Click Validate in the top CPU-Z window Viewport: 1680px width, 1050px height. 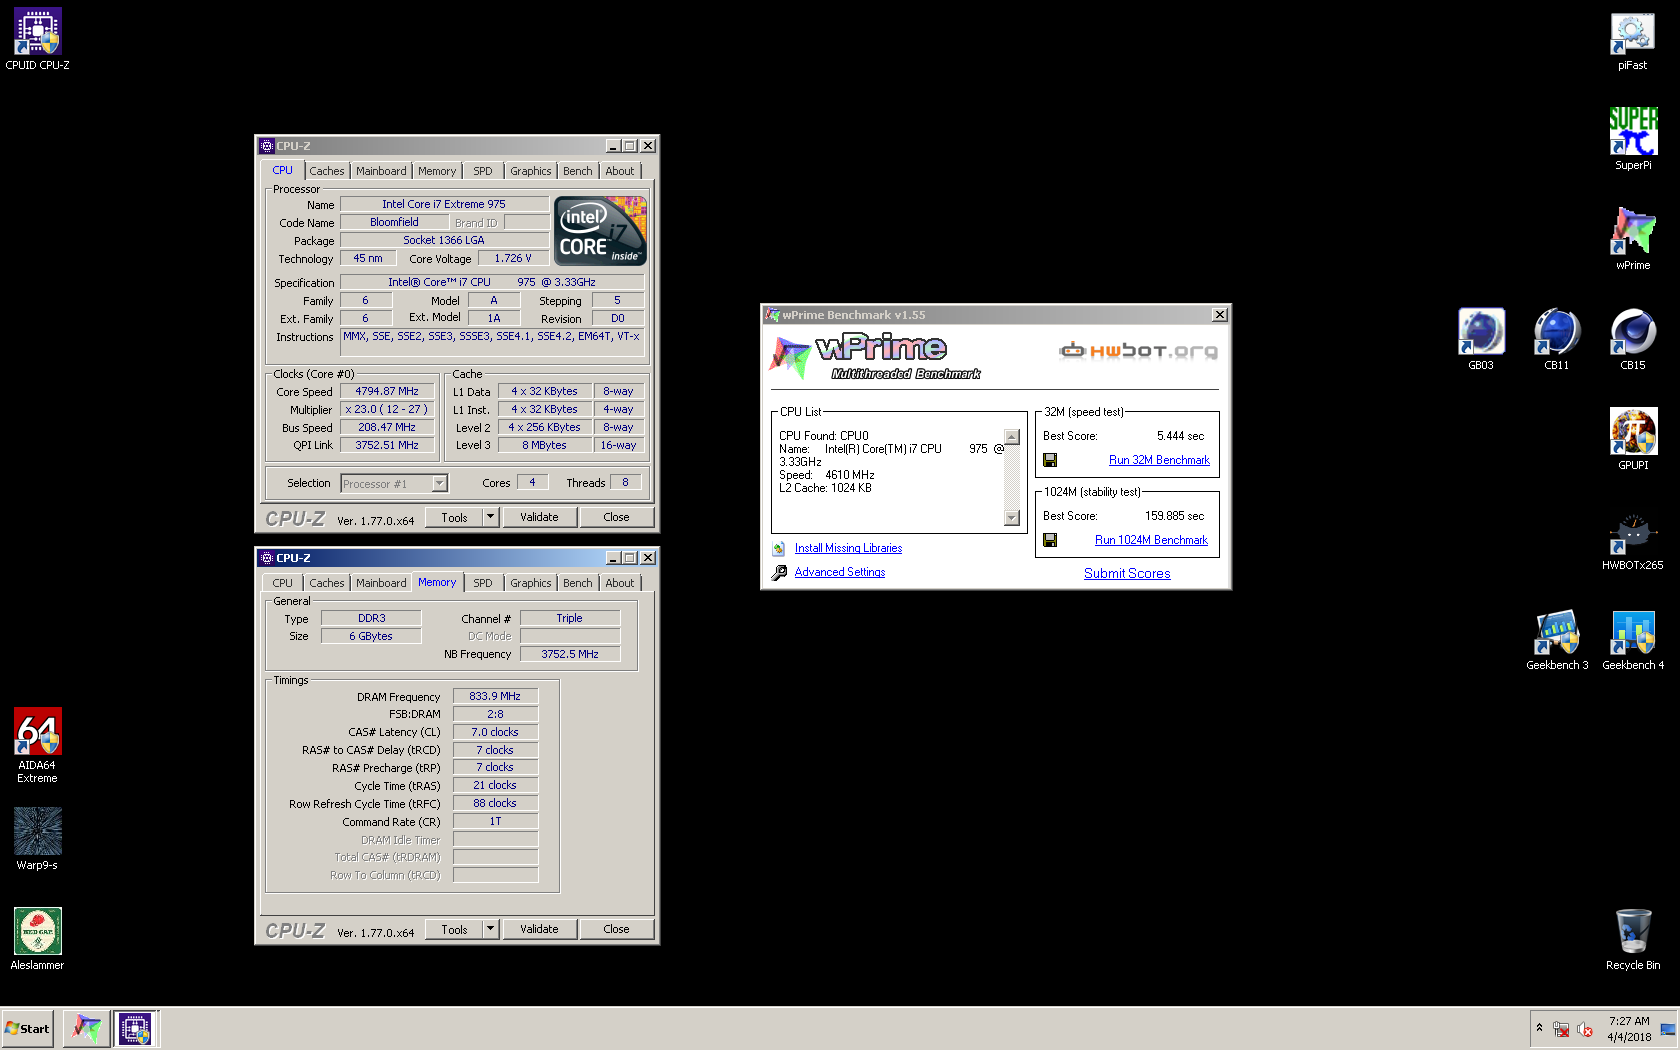539,517
